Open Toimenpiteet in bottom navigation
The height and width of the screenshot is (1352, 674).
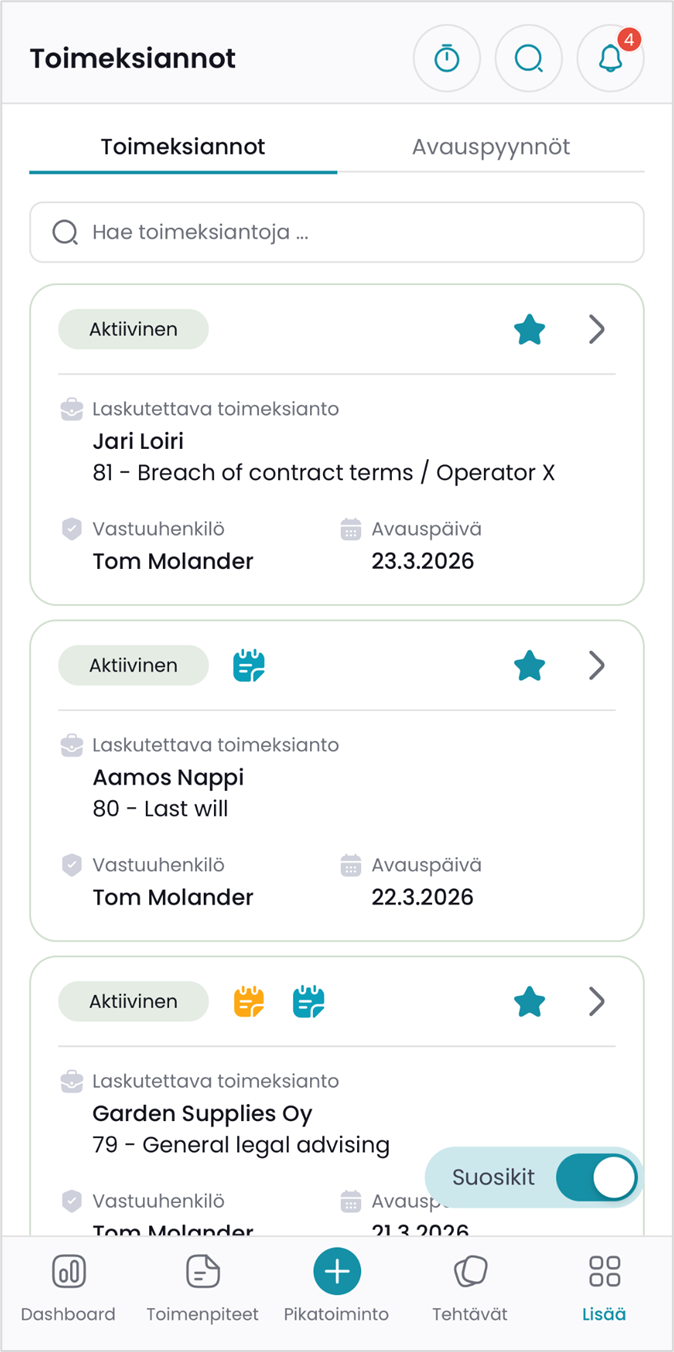[203, 1287]
